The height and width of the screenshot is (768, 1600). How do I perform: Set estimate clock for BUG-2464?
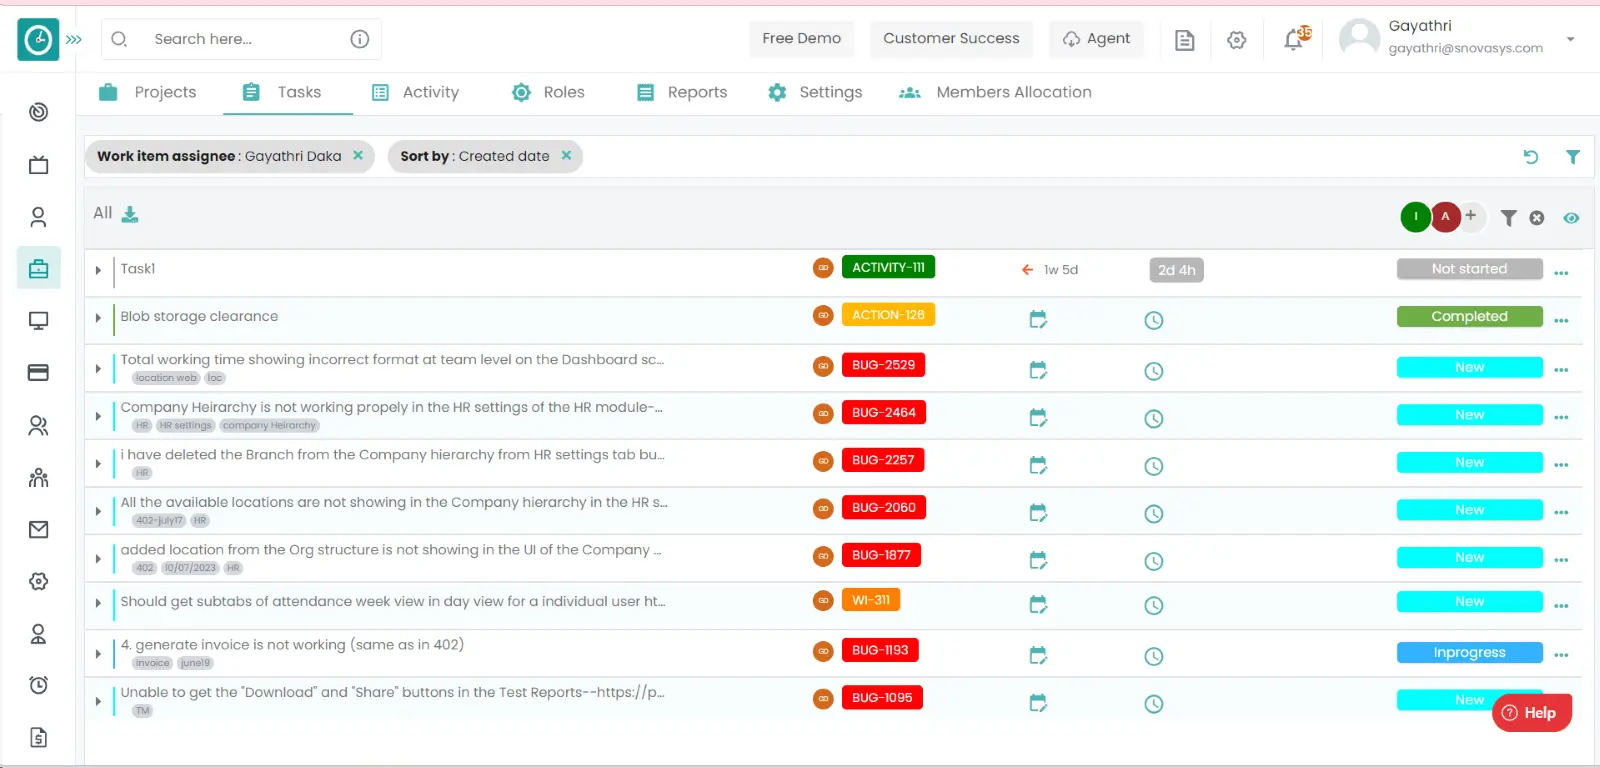coord(1154,419)
